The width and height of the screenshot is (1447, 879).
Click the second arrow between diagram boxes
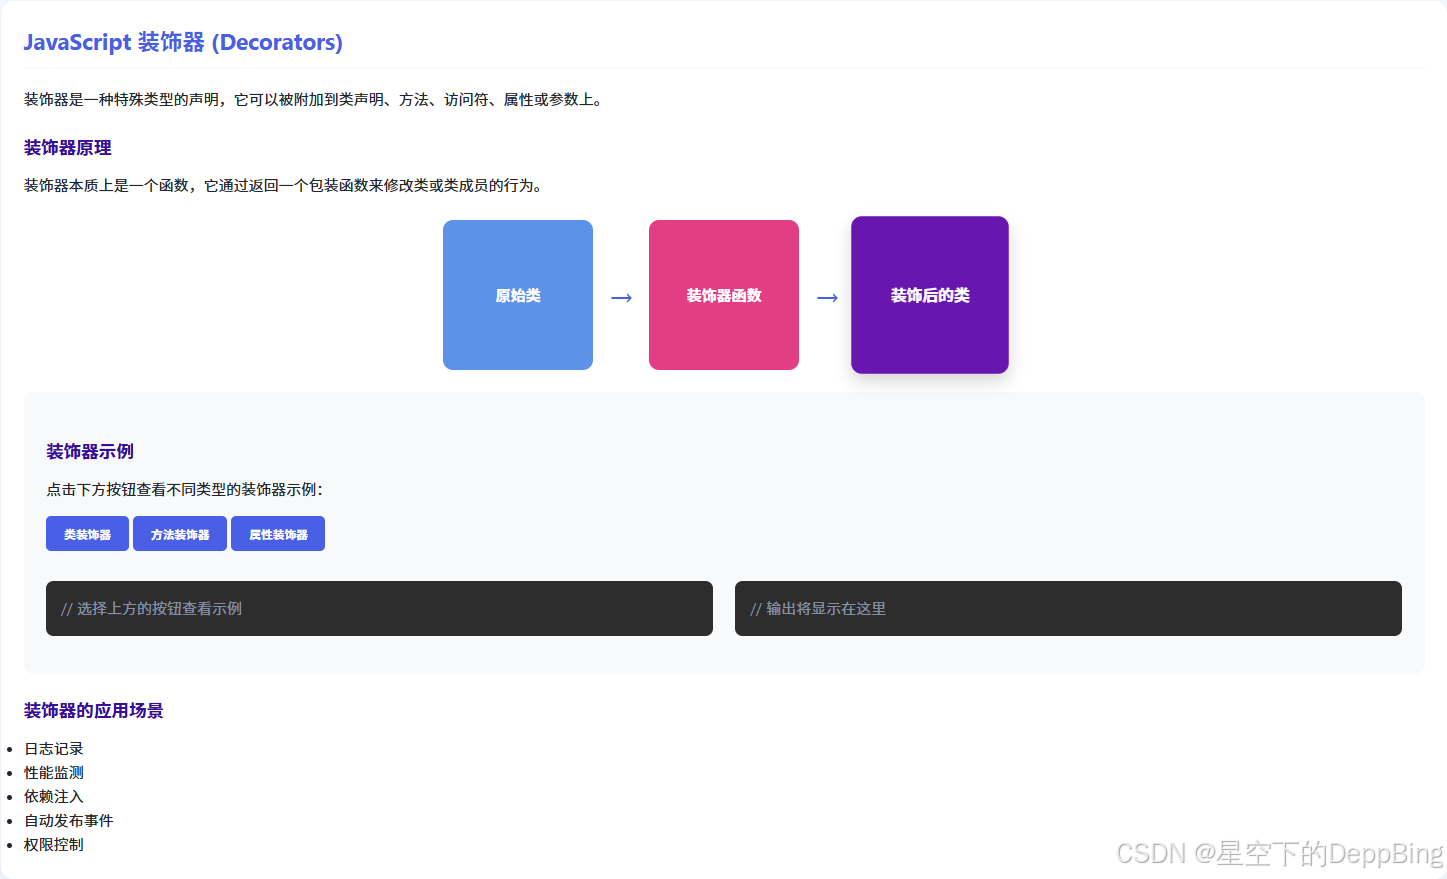click(x=826, y=296)
